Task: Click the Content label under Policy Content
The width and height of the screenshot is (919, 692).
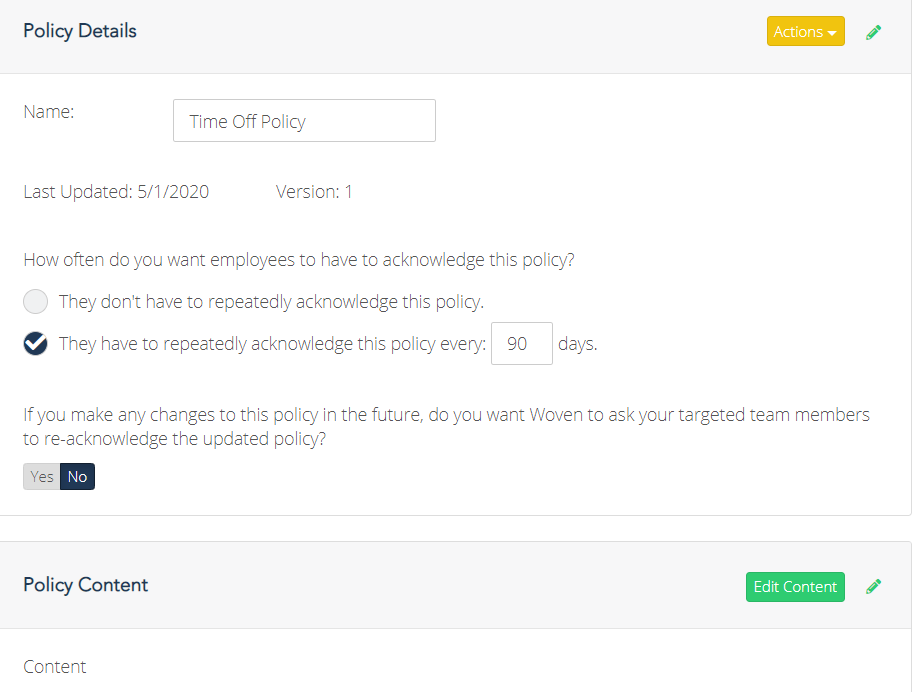Action: tap(55, 667)
